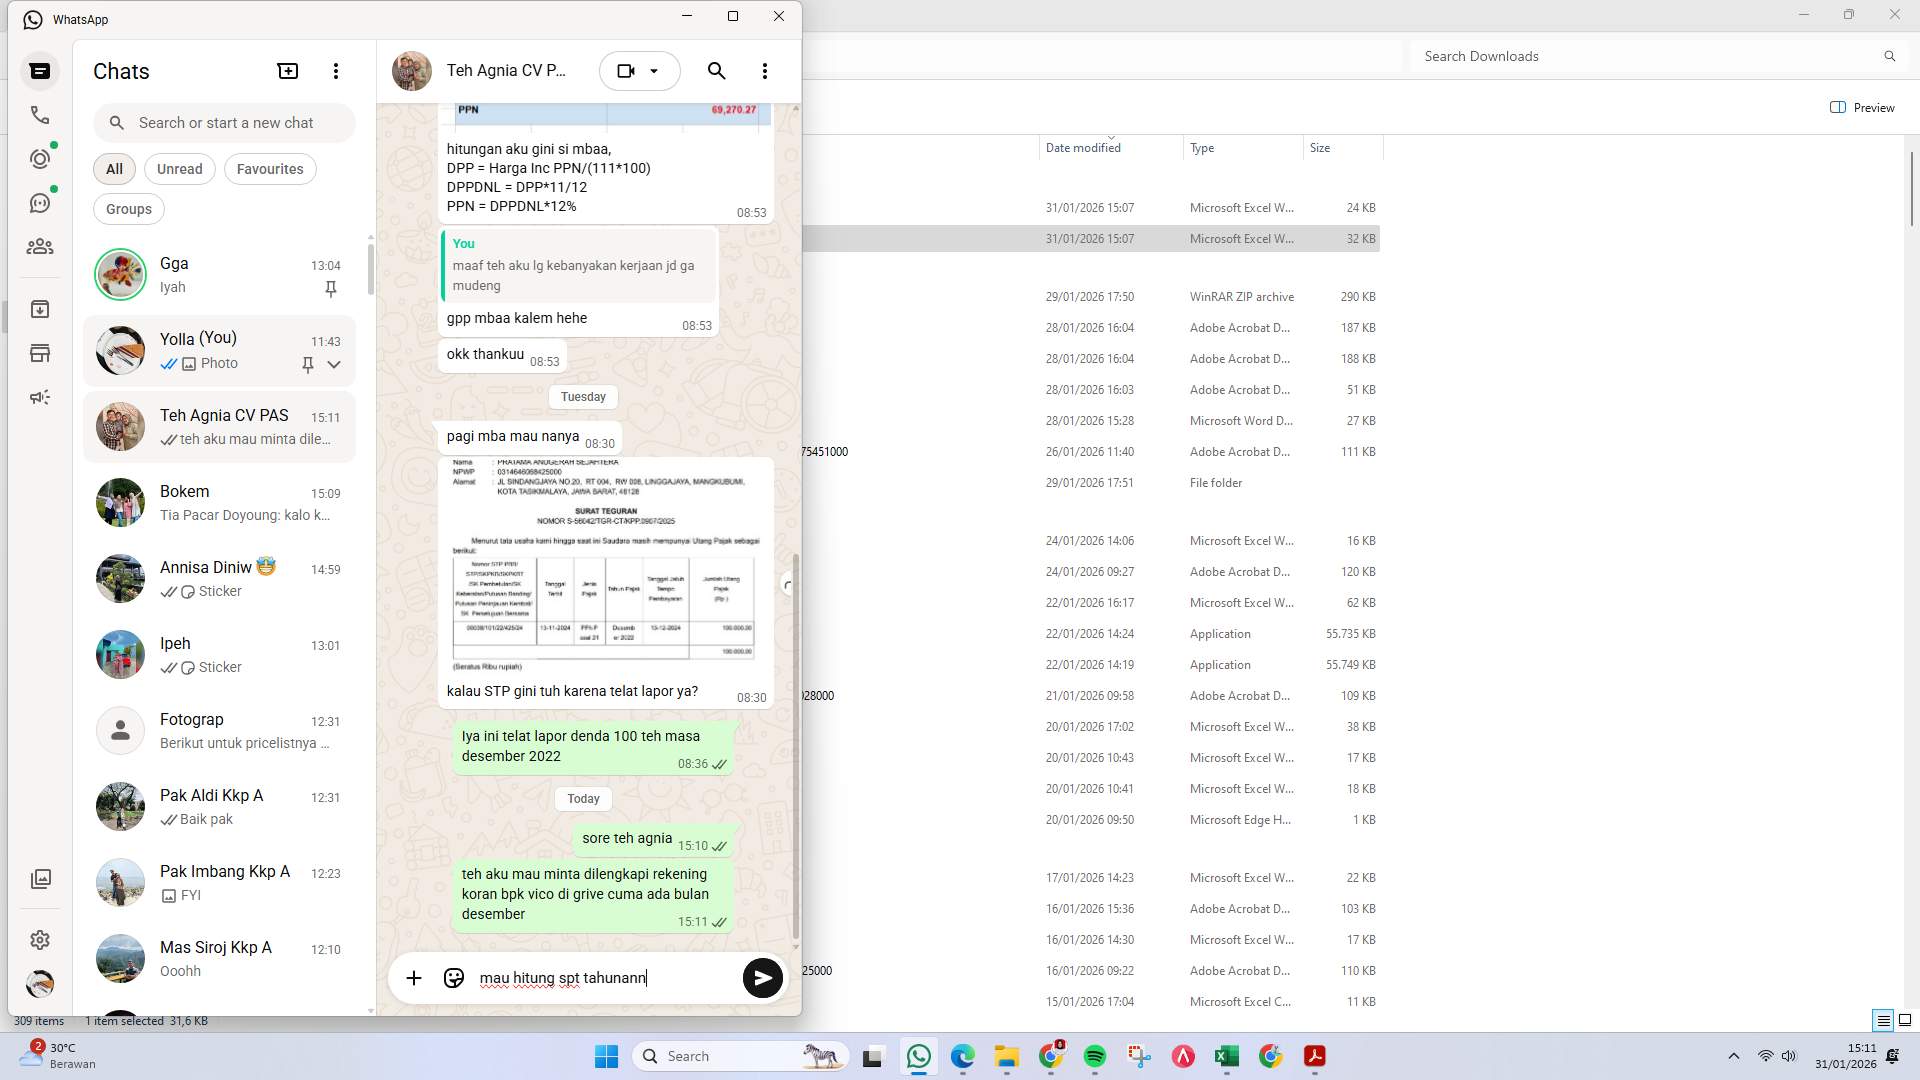Unpin the Gga chat
Viewport: 1920px width, 1080px height.
pos(330,289)
